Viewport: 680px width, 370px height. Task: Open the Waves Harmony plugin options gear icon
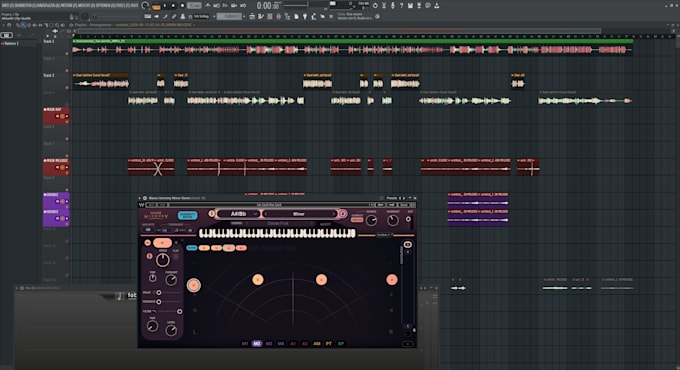point(145,198)
